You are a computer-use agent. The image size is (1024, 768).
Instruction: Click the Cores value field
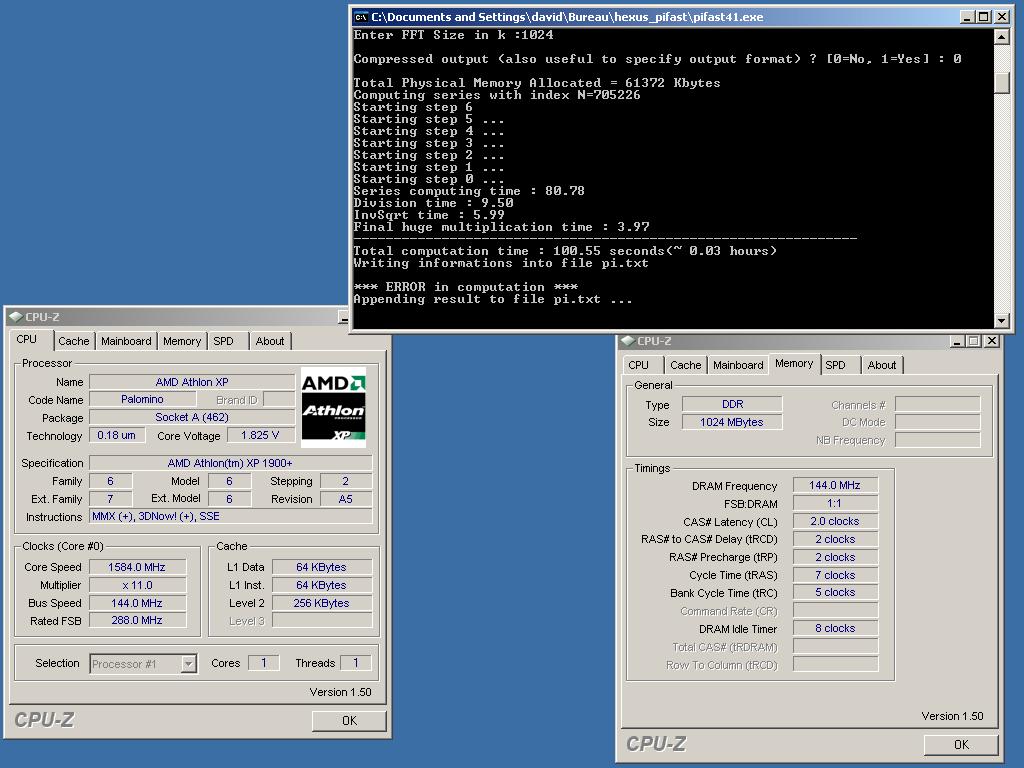coord(264,663)
